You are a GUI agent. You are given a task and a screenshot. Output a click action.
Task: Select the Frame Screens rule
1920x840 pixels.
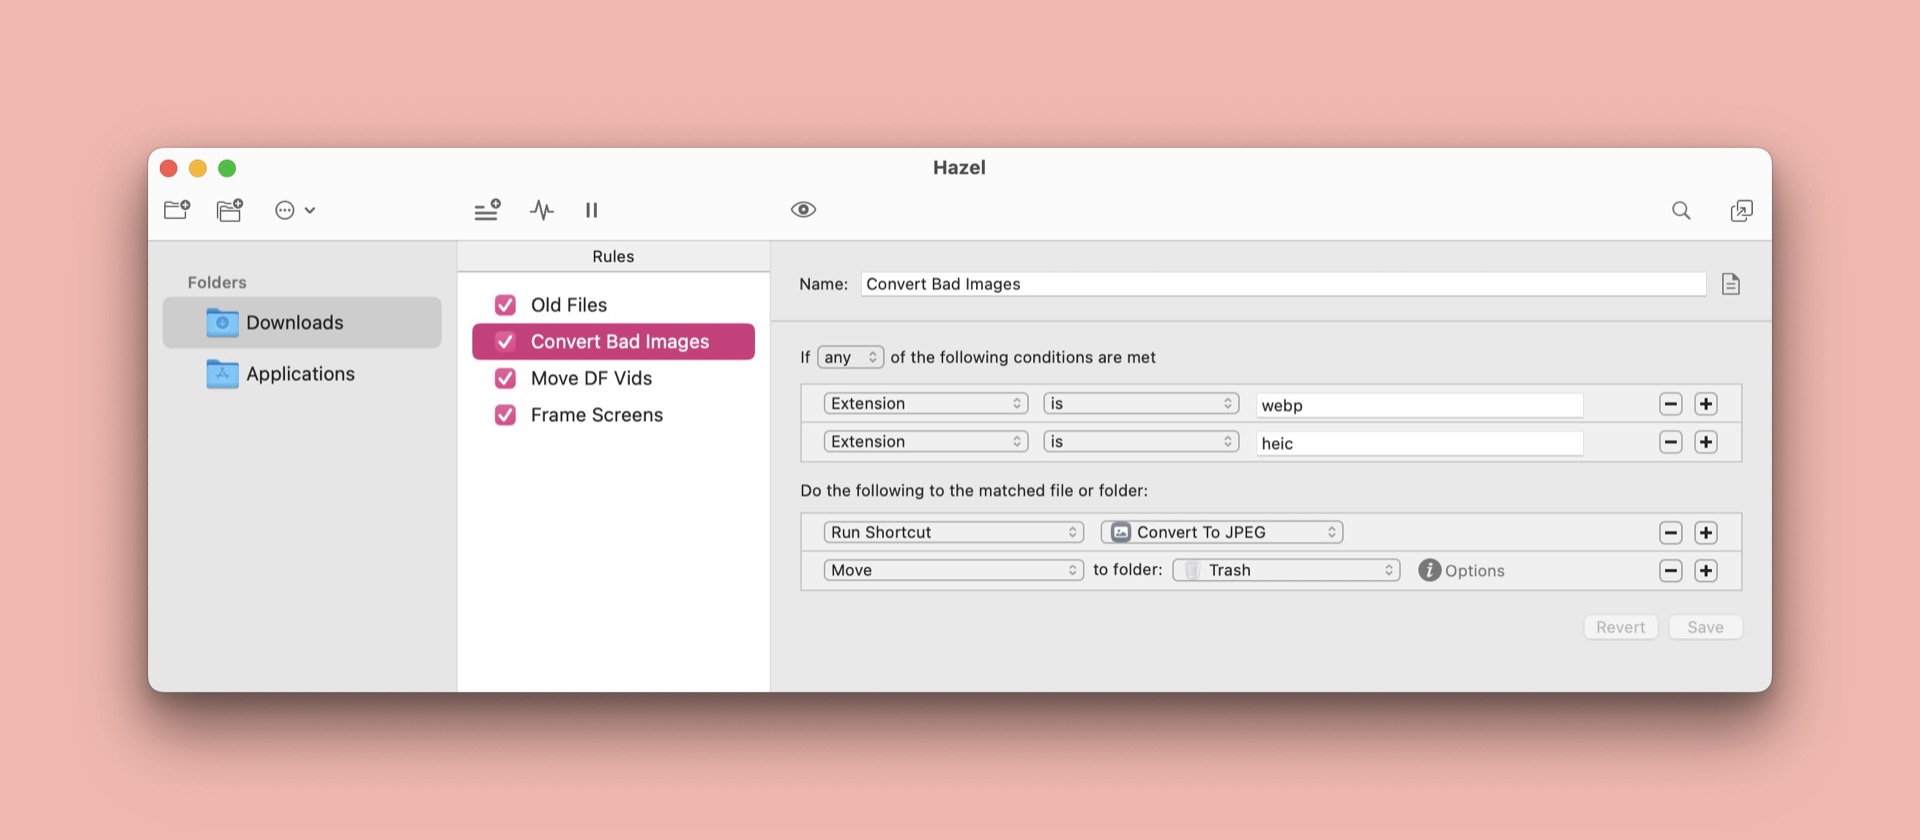coord(613,415)
